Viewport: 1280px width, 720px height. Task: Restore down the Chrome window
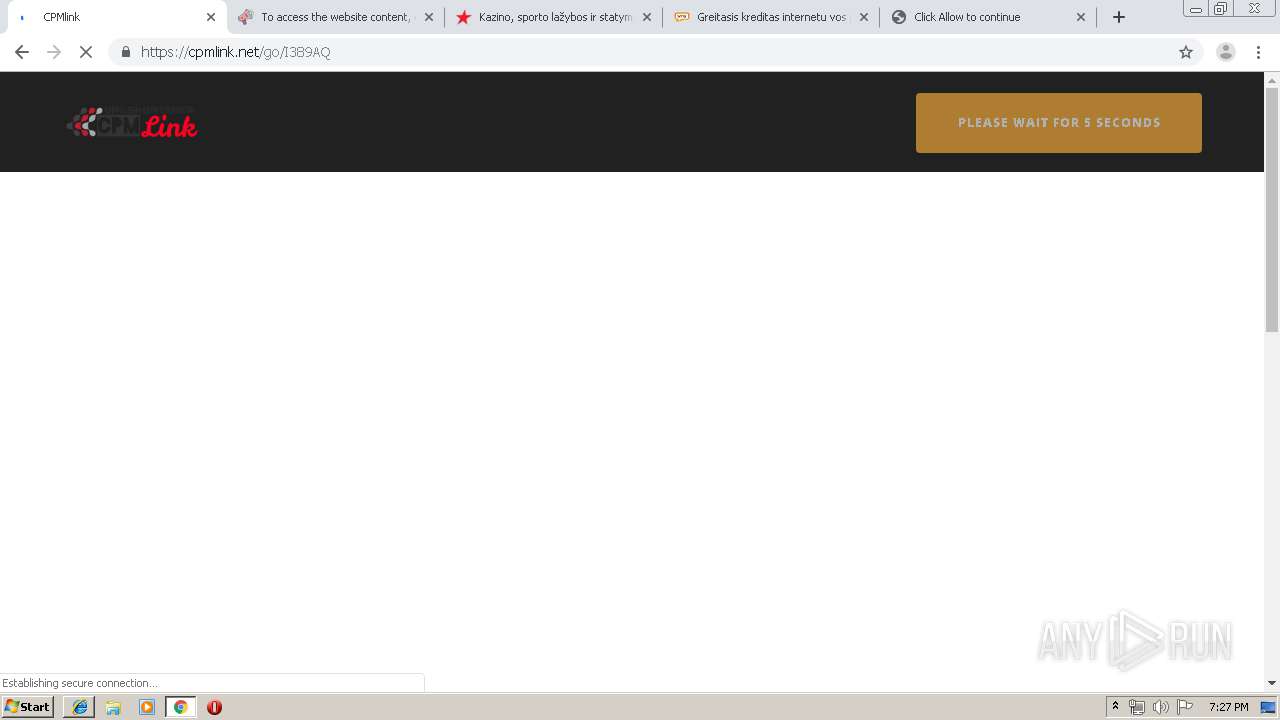(x=1221, y=9)
